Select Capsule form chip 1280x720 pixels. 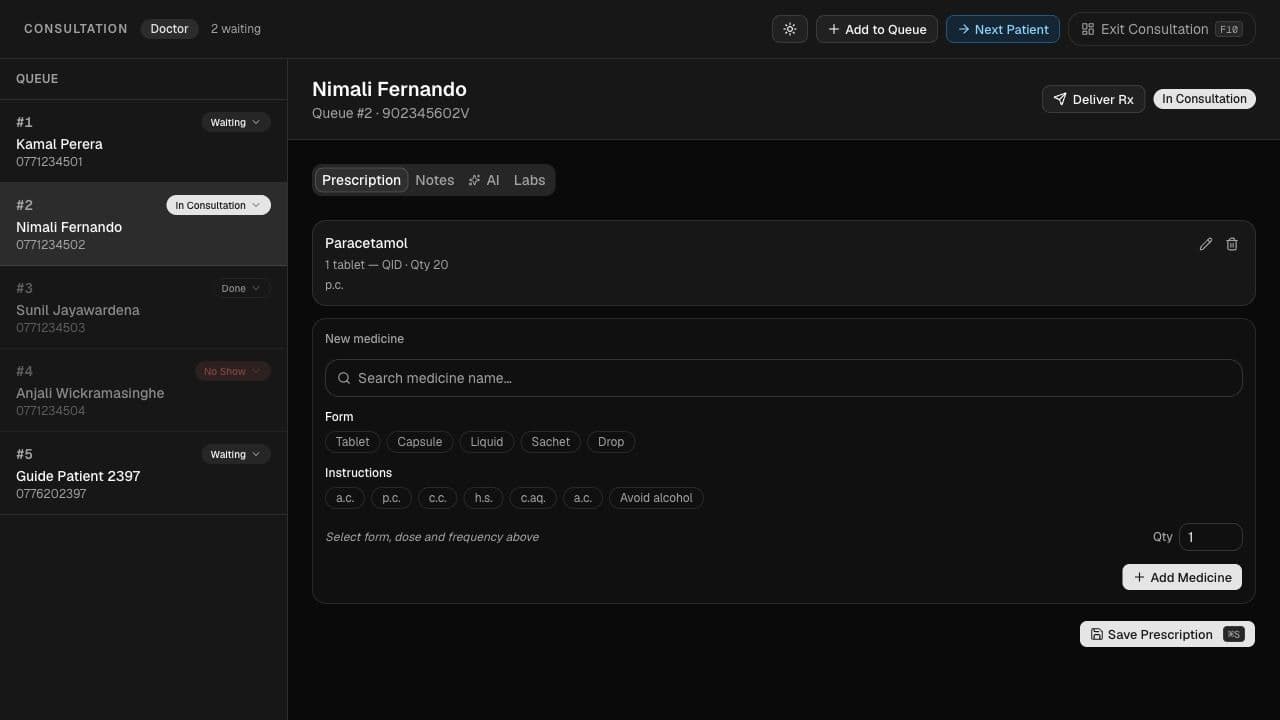point(419,442)
